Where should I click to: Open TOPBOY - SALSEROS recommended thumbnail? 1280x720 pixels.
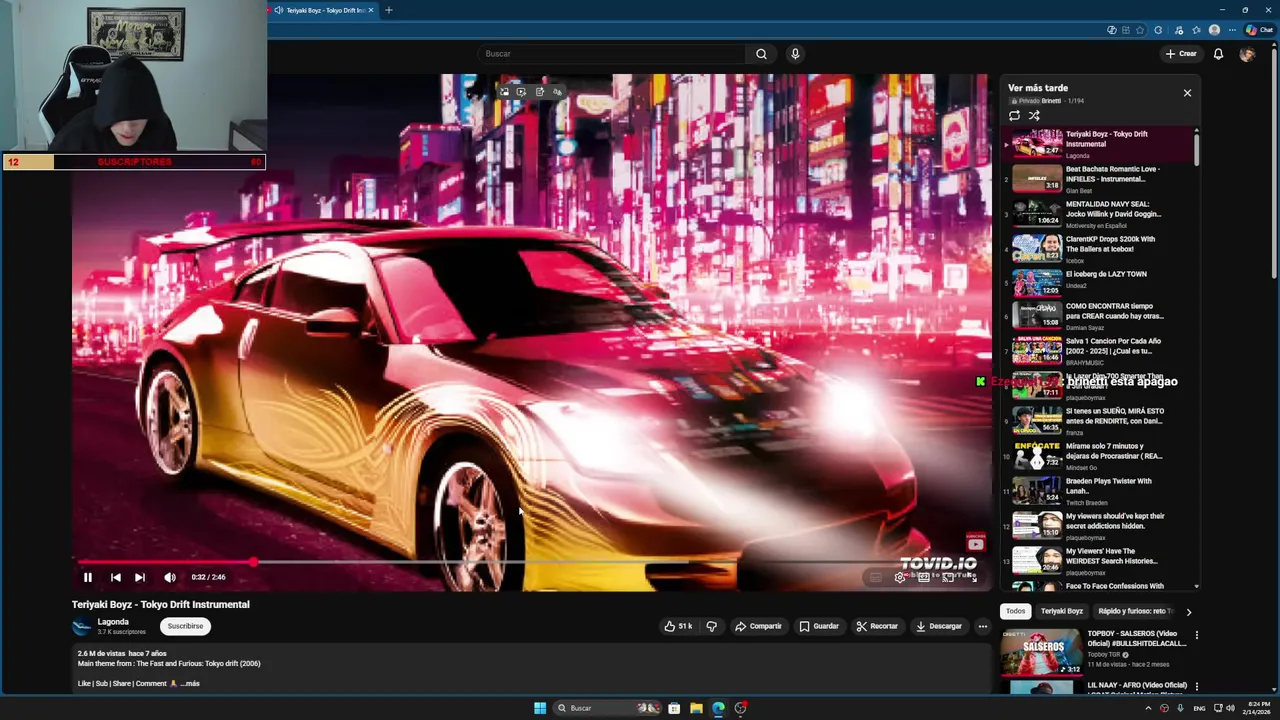point(1042,651)
